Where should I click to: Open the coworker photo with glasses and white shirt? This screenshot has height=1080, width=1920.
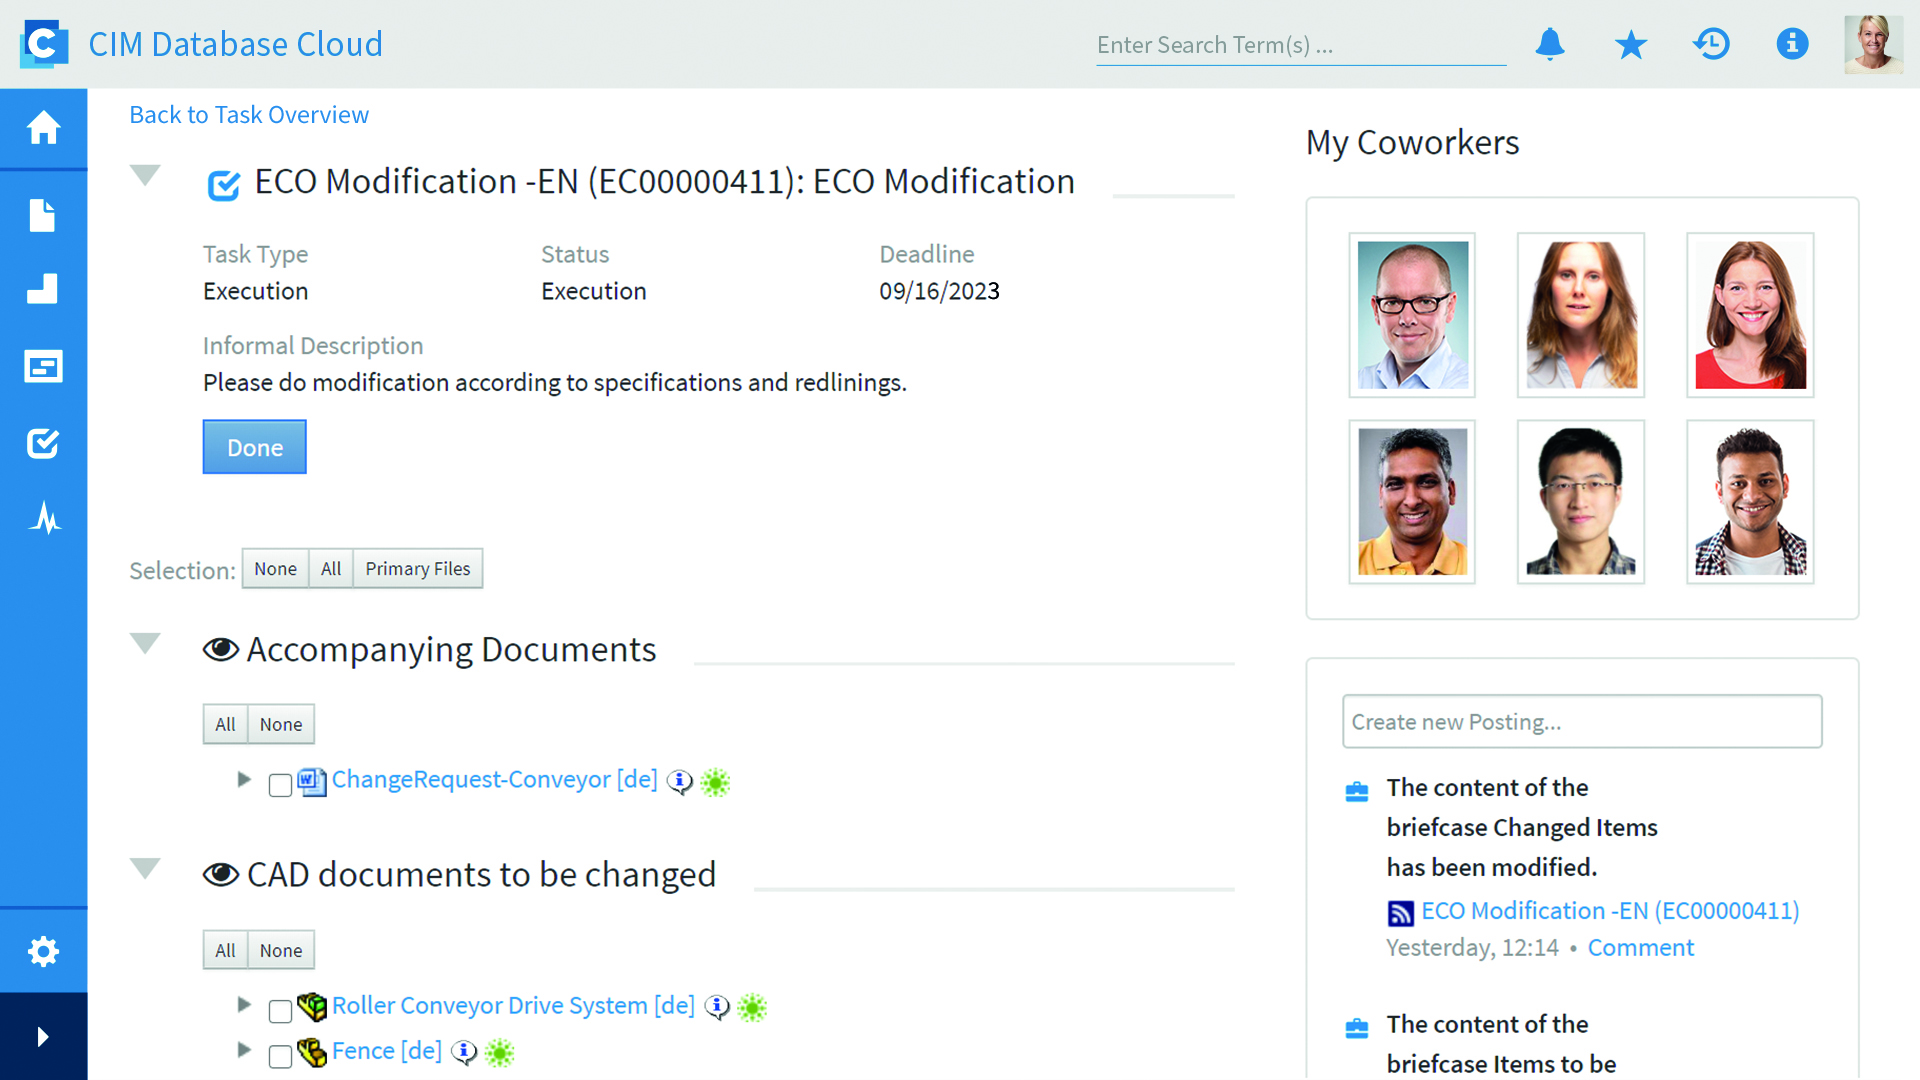pos(1411,315)
